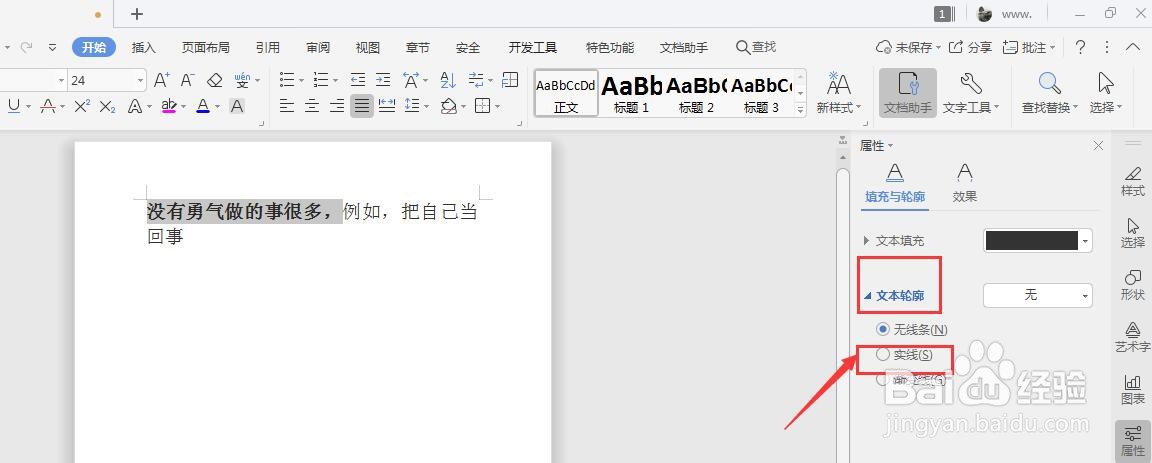This screenshot has width=1152, height=463.
Task: Decrease paragraph indent
Action: click(x=358, y=79)
